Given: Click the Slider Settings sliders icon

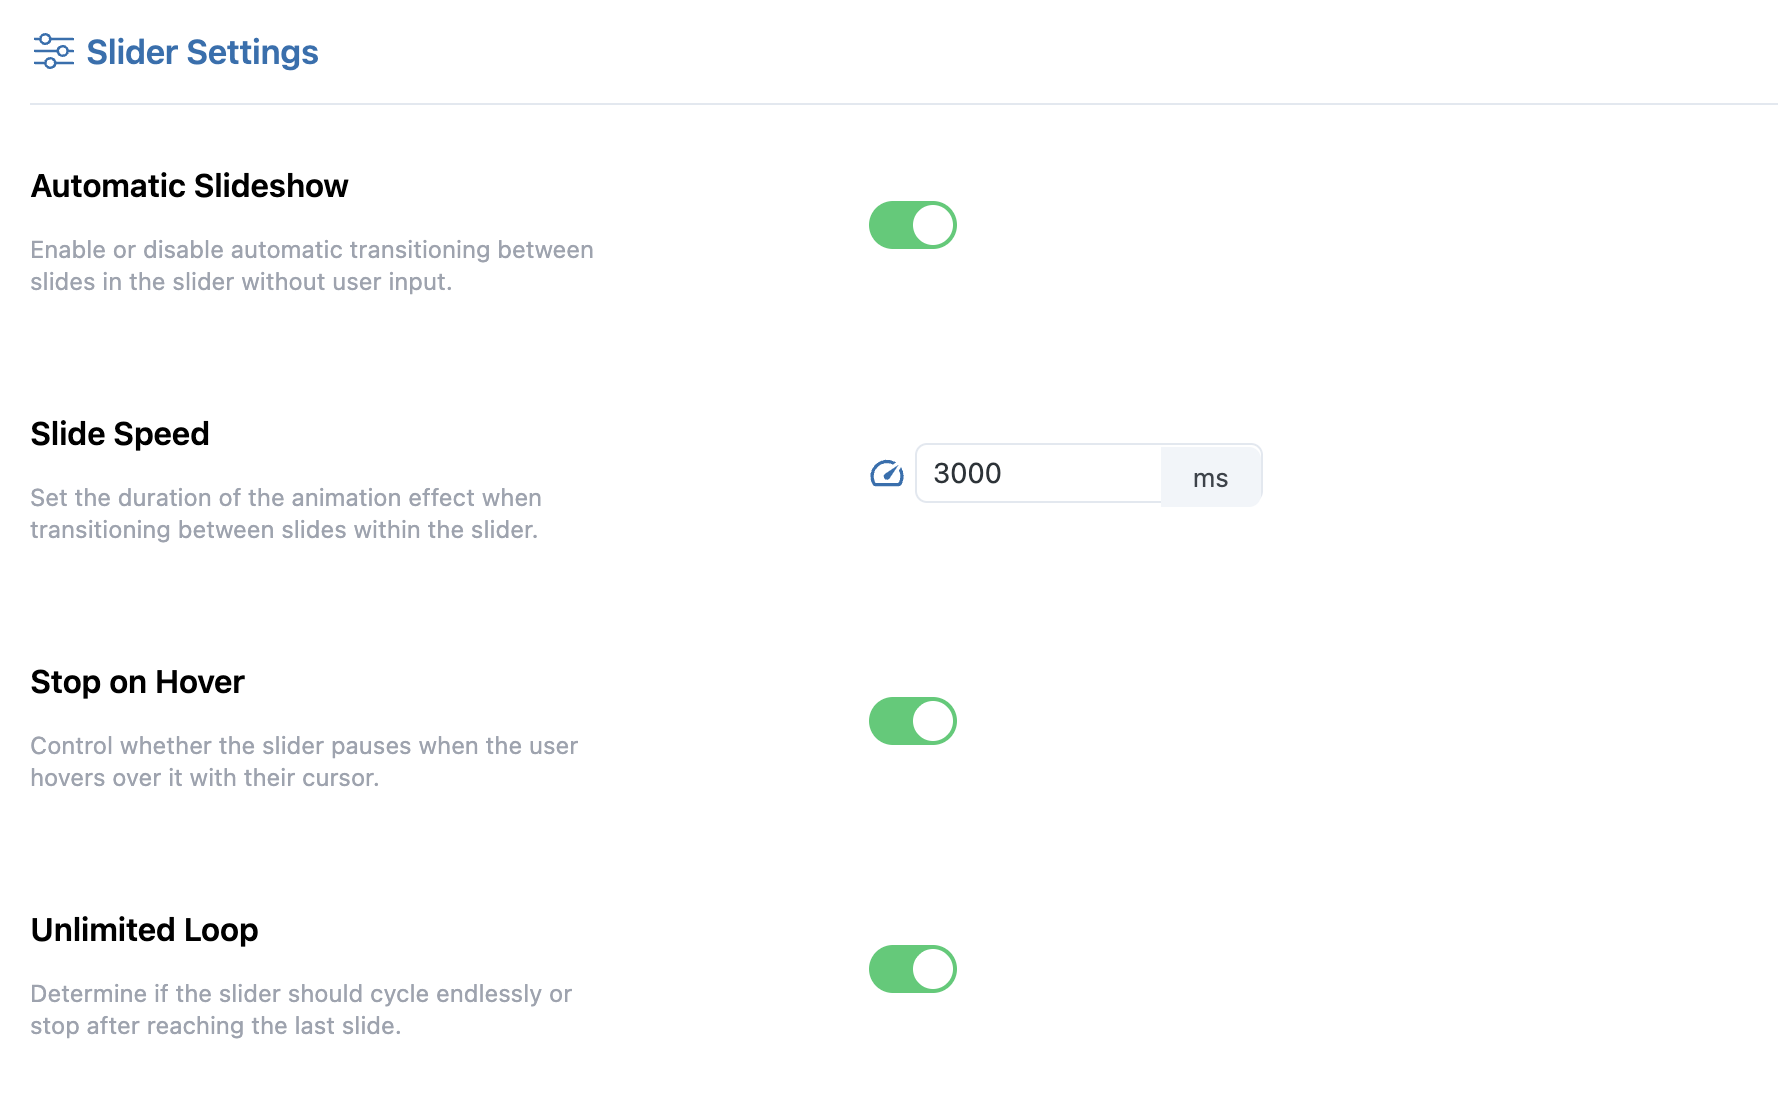Looking at the screenshot, I should click(53, 51).
